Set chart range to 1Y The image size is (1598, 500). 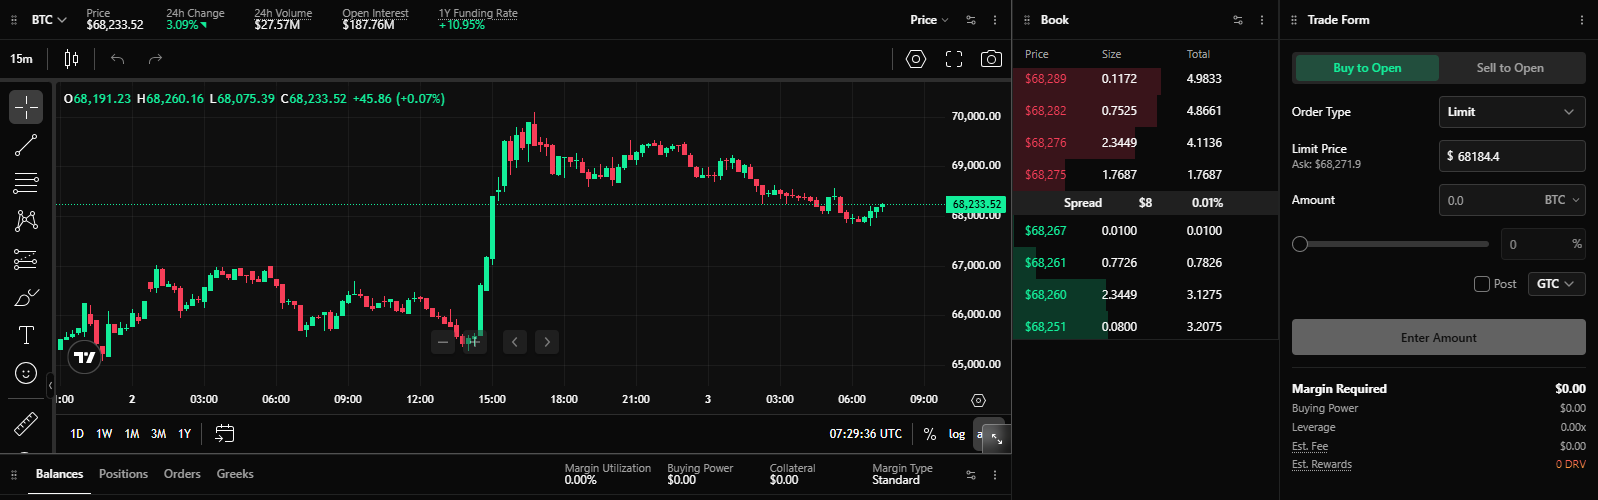[185, 434]
